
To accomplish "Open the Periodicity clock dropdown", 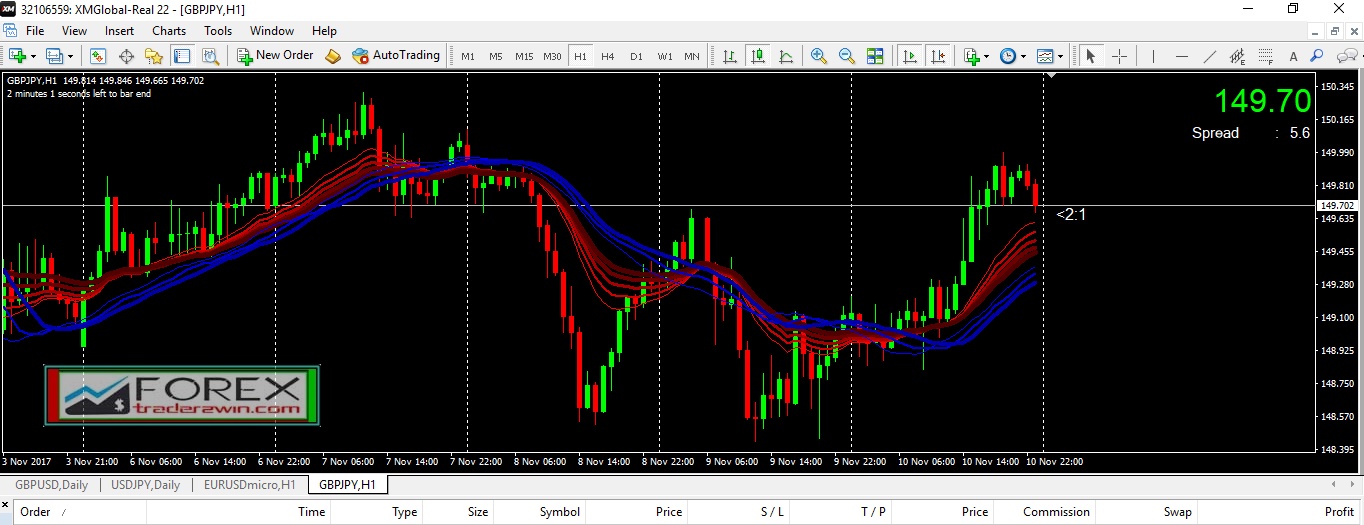I will 1022,56.
